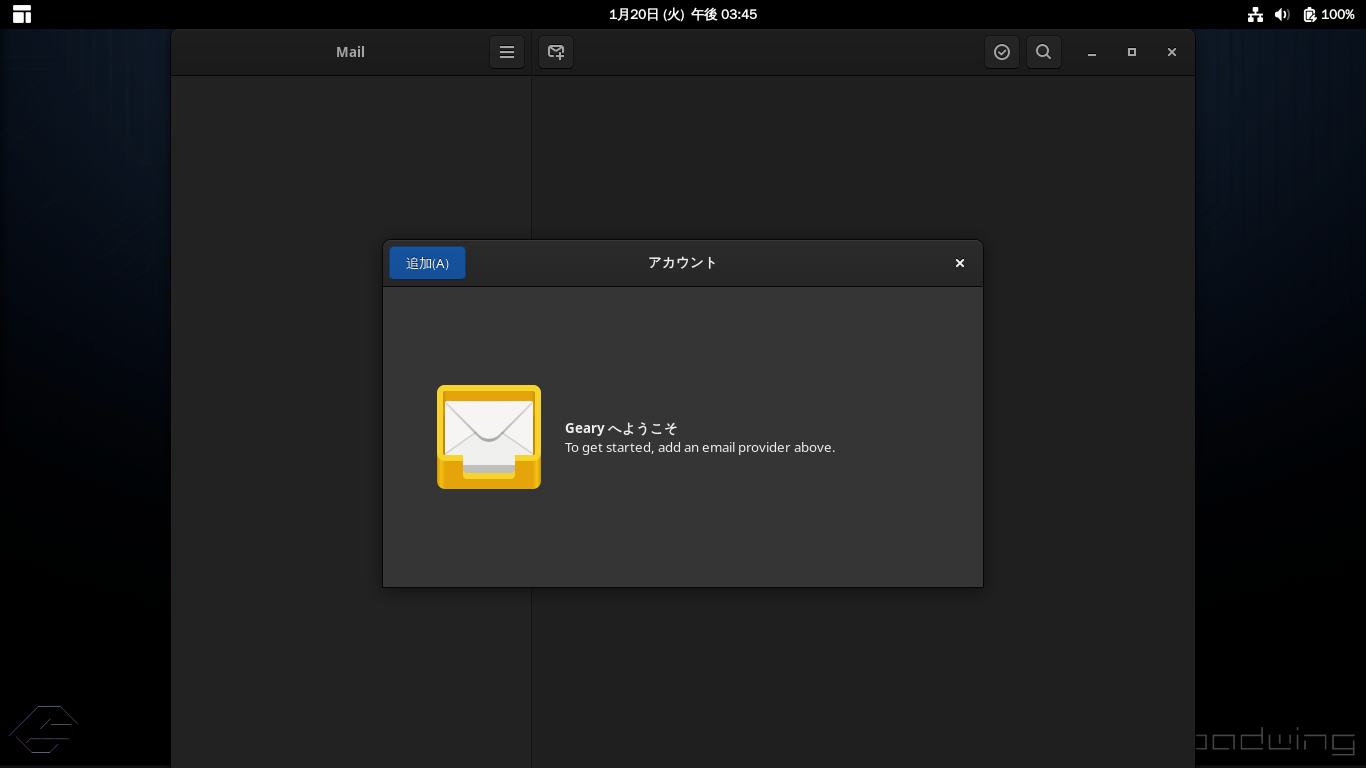Open the clock showing 1月20日 (火) 午後 03:45
Screen dimensions: 1366x768
(683, 14)
